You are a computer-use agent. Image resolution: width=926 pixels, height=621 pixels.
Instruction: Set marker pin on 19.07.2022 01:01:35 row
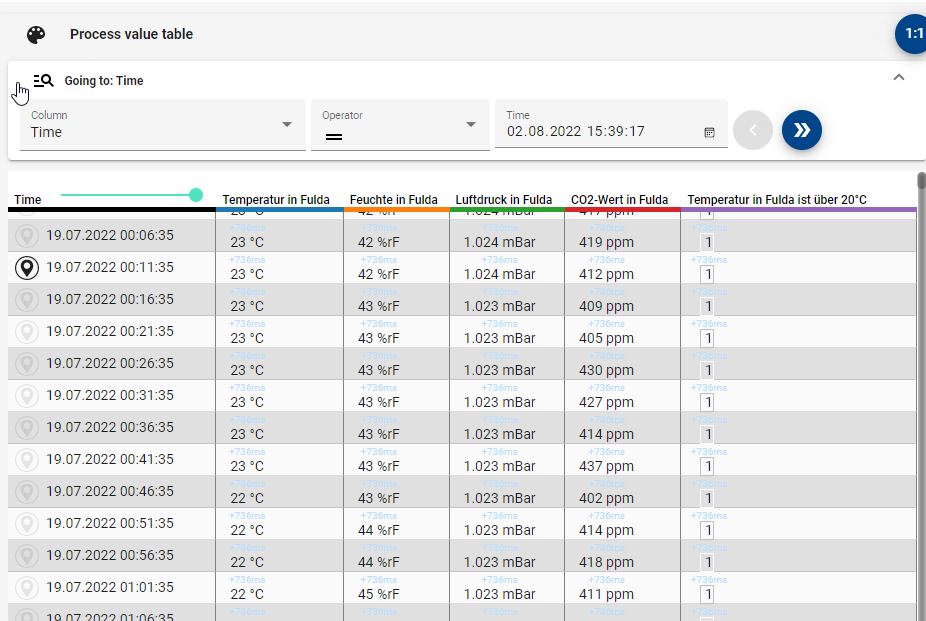coord(27,588)
